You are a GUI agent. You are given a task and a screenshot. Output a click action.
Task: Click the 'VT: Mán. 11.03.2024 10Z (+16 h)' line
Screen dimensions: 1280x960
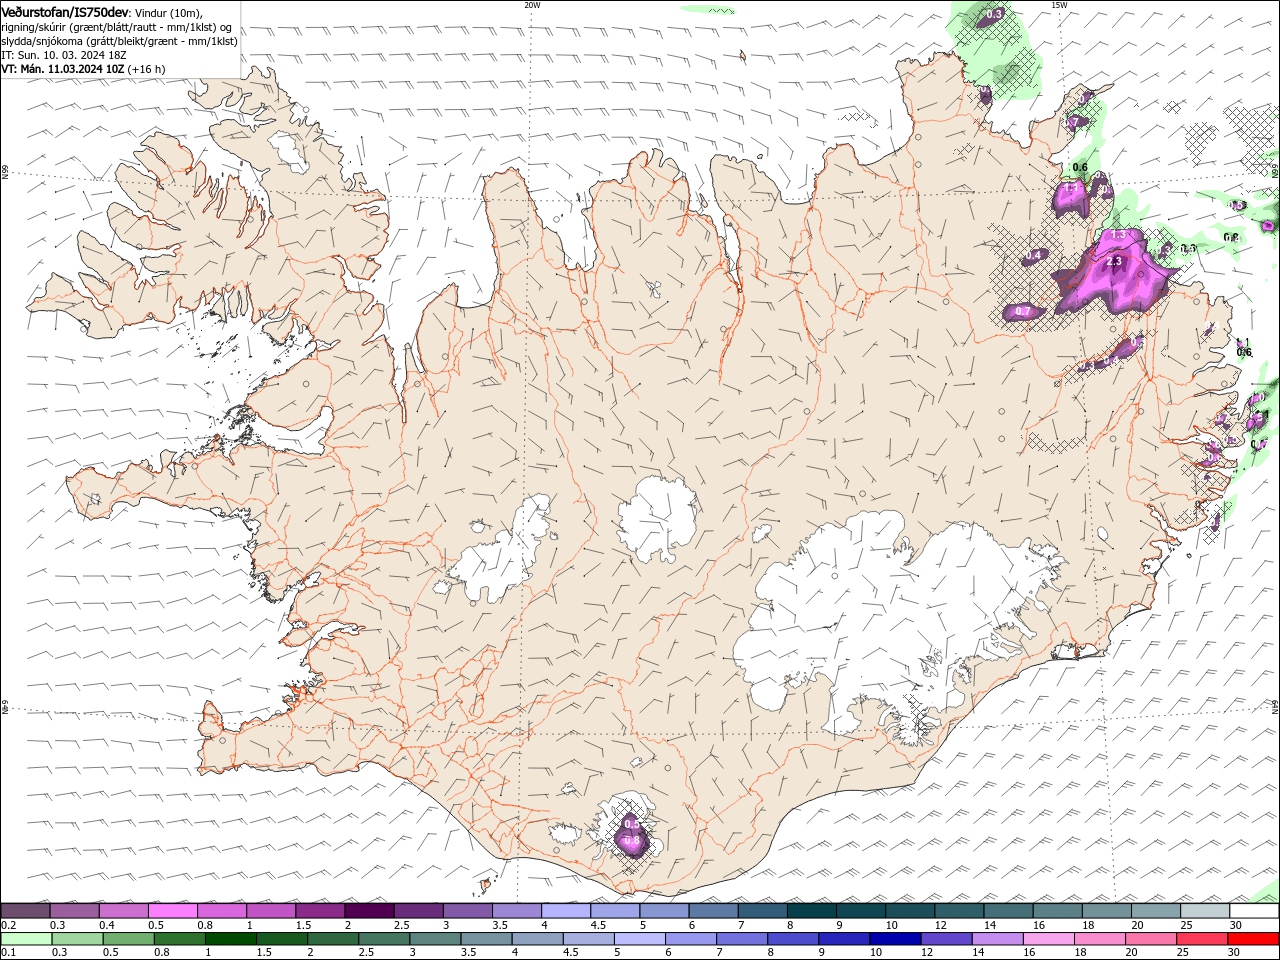(83, 69)
